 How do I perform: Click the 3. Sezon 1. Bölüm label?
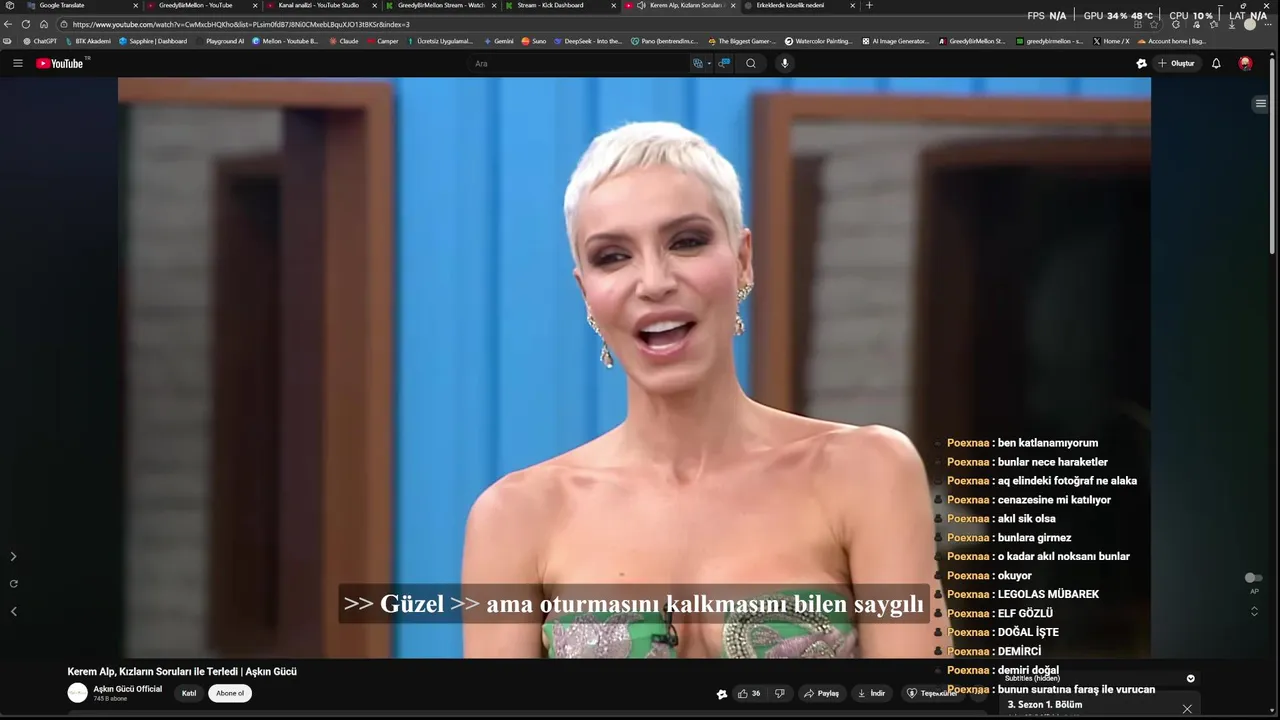point(1045,704)
